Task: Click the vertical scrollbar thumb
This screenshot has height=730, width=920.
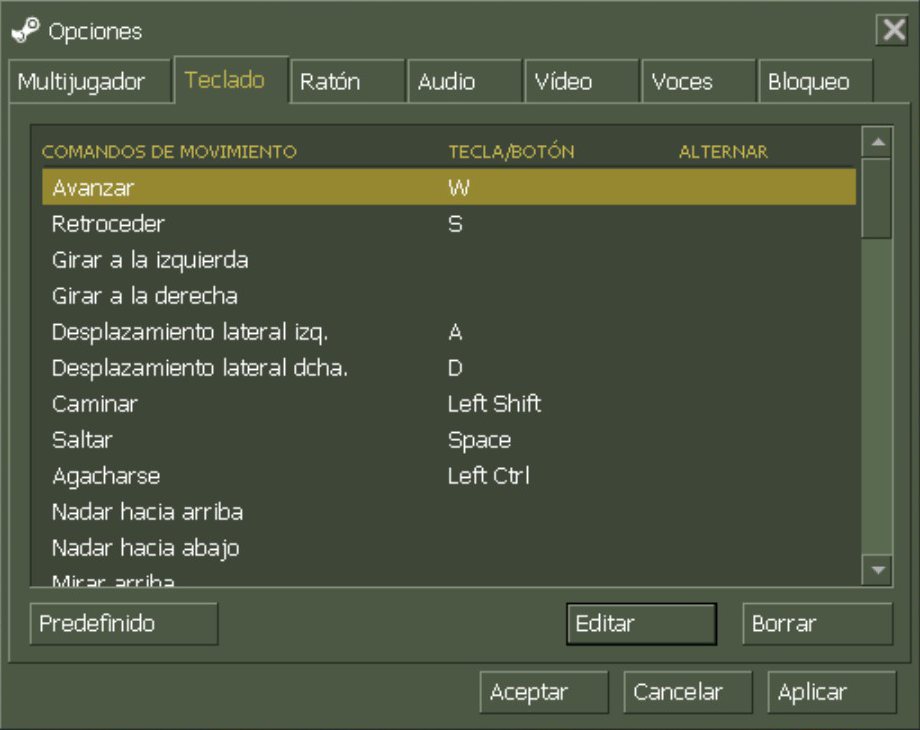Action: pyautogui.click(x=877, y=197)
